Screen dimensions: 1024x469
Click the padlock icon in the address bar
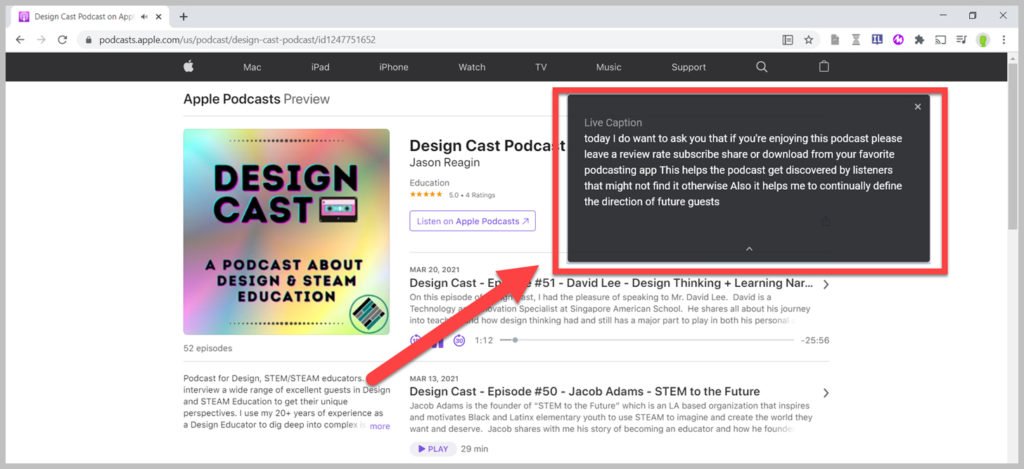pos(89,40)
